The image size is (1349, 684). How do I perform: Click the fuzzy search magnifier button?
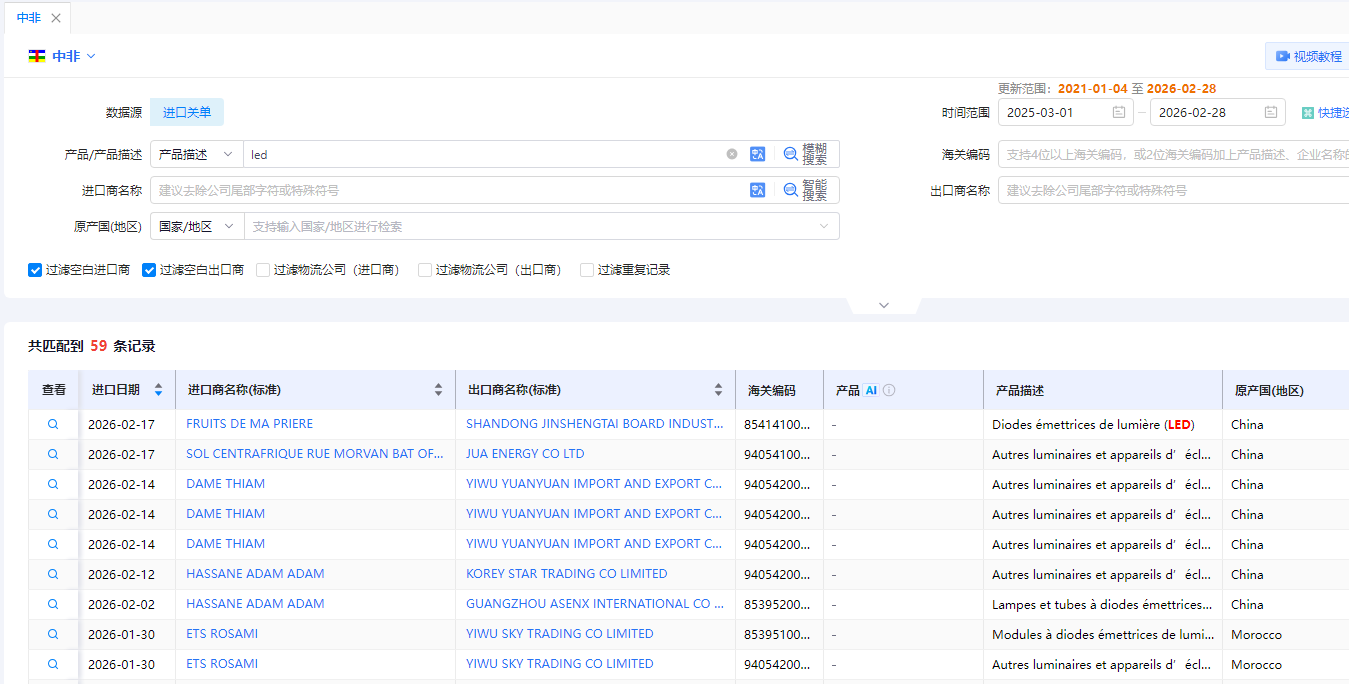(805, 154)
